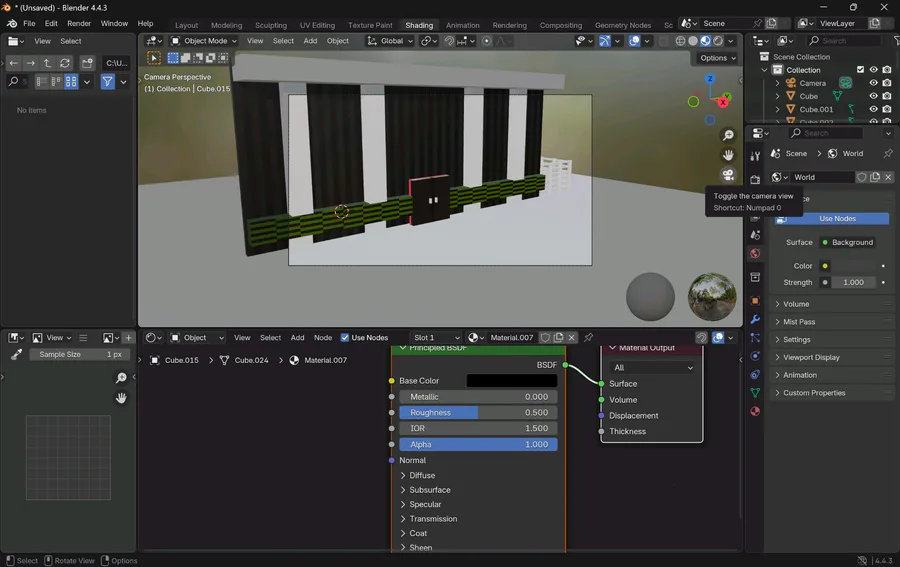Toggle the camera view icon in viewport

(728, 174)
